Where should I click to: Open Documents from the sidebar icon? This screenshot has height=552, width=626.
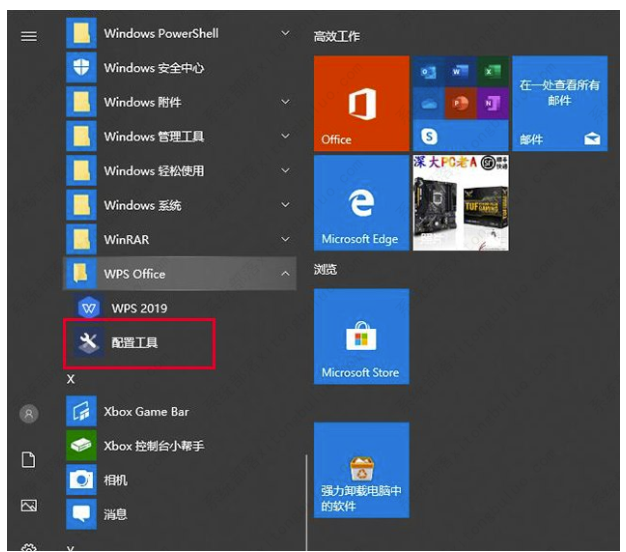tap(28, 459)
